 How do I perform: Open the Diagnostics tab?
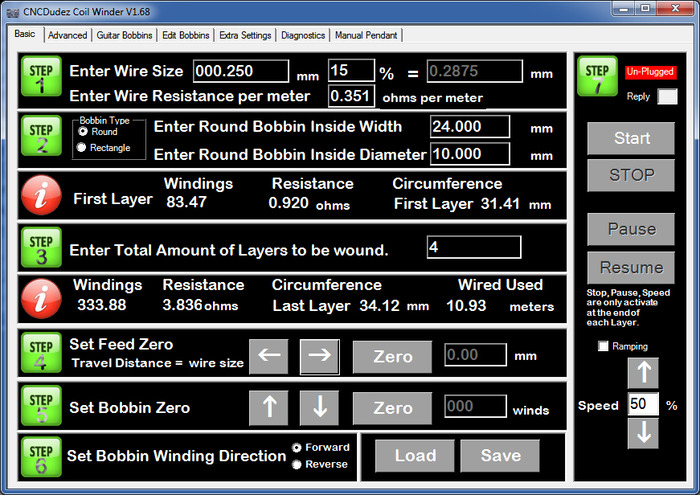pyautogui.click(x=303, y=35)
